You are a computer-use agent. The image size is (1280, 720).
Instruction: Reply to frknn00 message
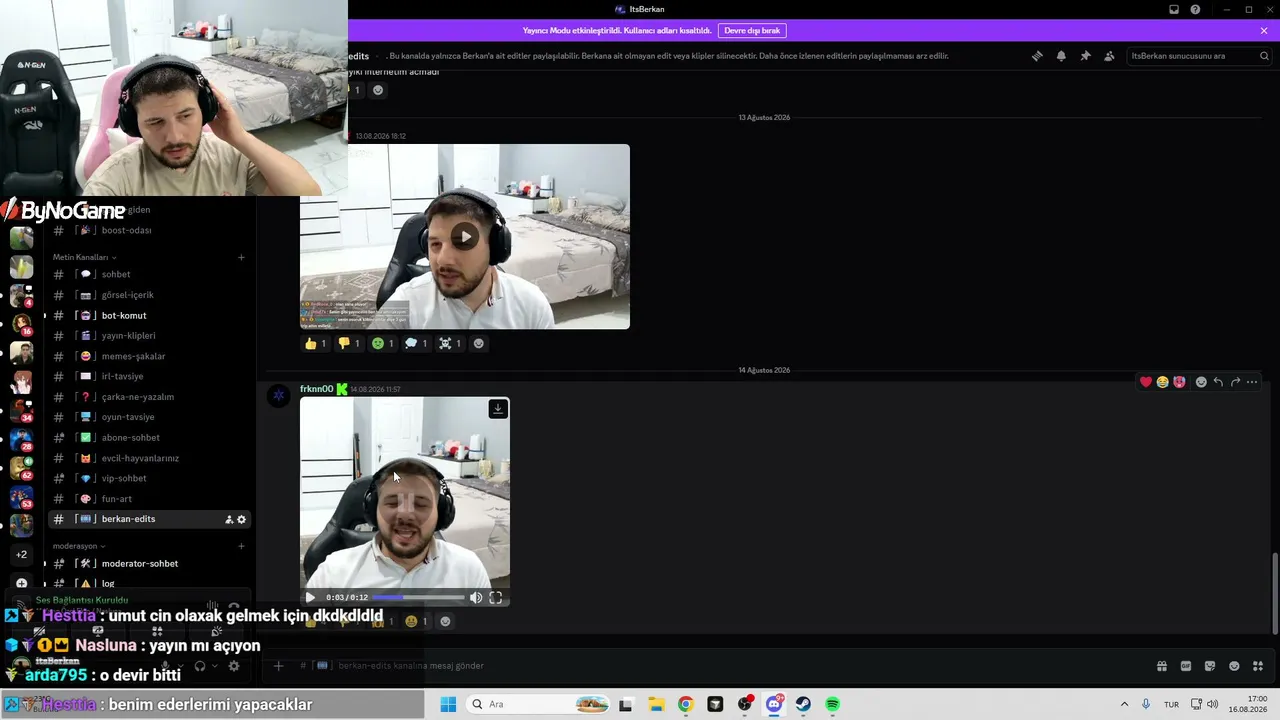coord(1218,382)
